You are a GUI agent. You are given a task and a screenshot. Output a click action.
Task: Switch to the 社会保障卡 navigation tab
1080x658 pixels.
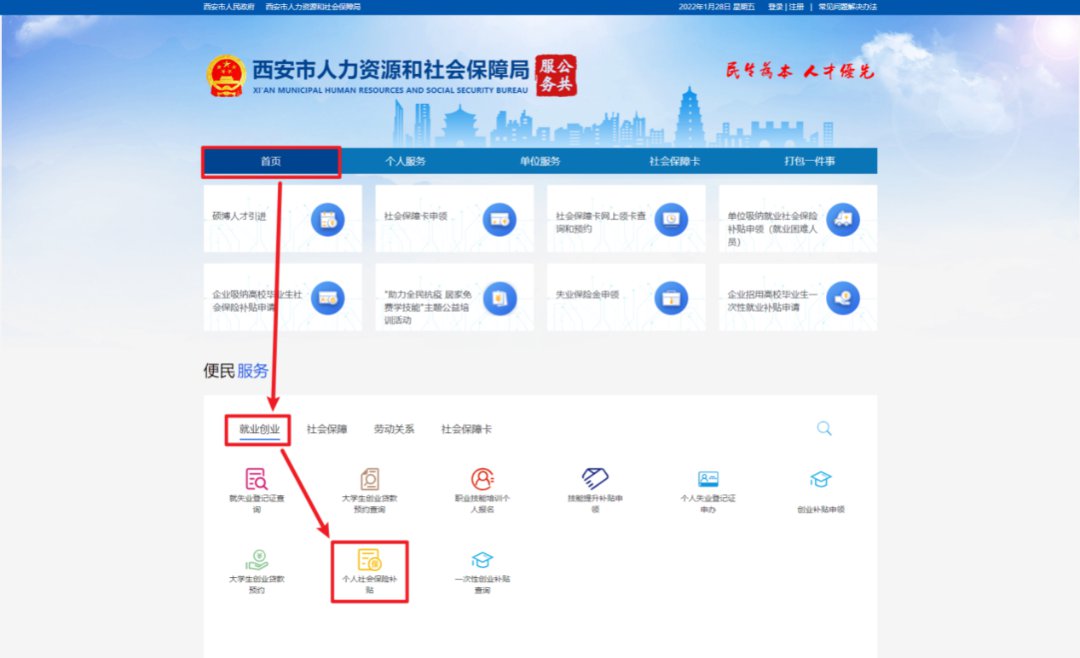[x=674, y=161]
